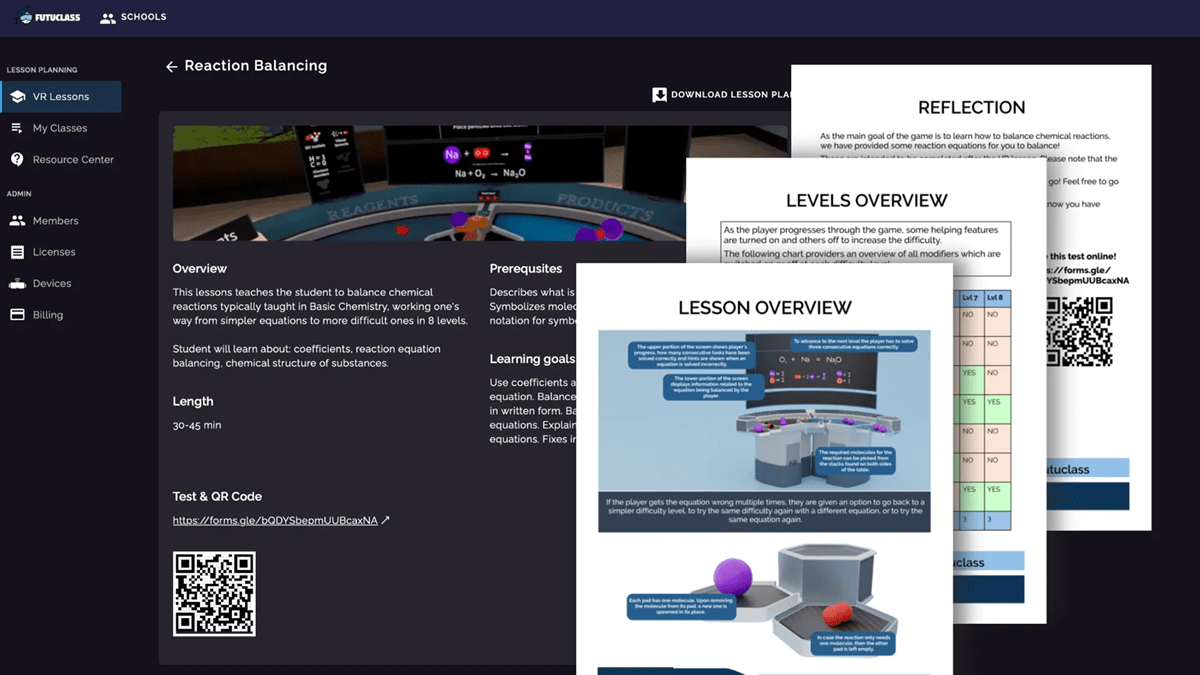Click the 'ADMIN' sidebar section label
This screenshot has height=675, width=1200.
tap(20, 194)
